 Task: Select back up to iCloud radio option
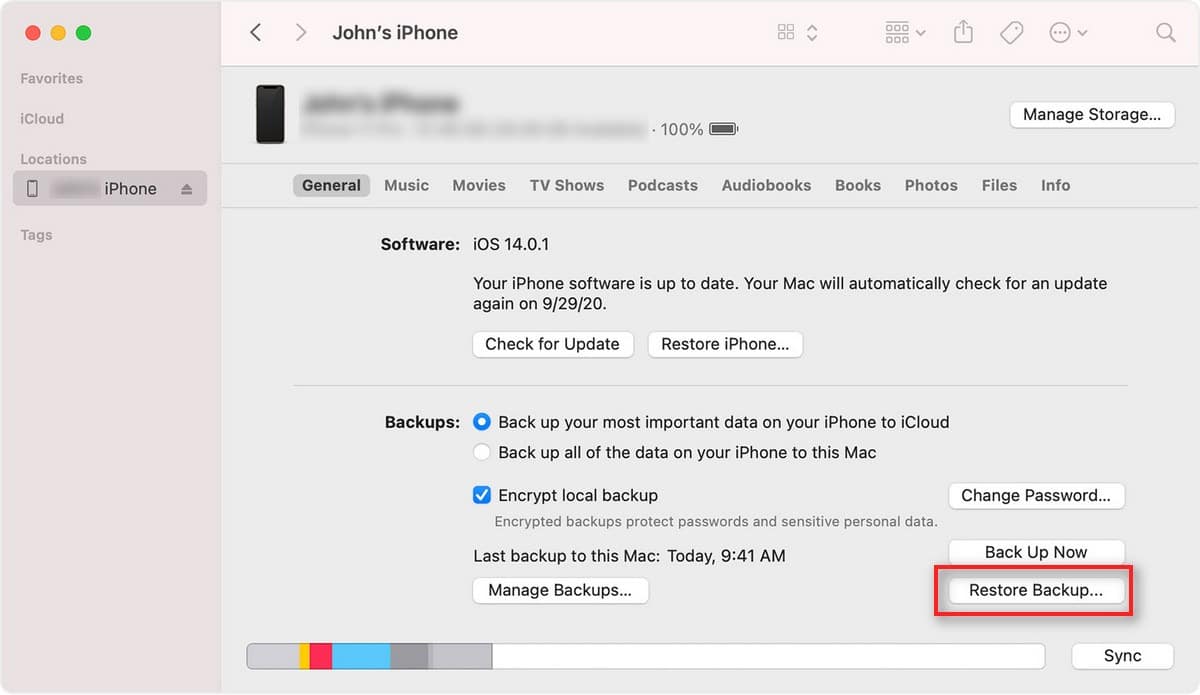(x=482, y=422)
